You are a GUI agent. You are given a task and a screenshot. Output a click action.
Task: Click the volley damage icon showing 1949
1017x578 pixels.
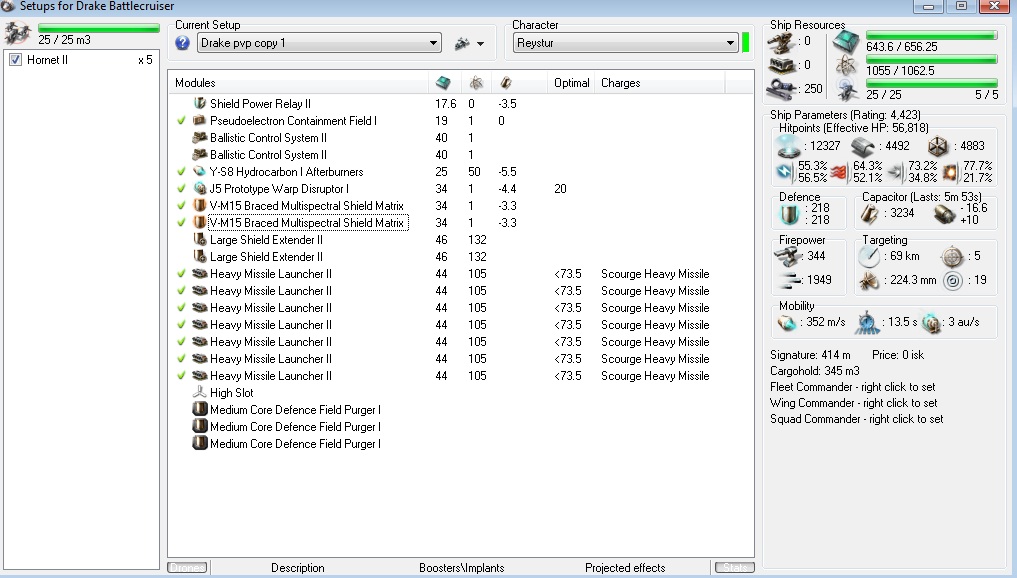(x=789, y=280)
